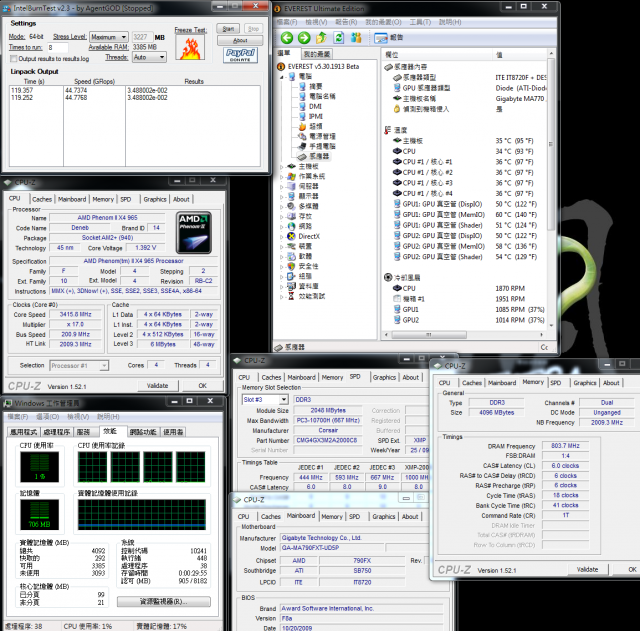This screenshot has height=631, width=640.
Task: Click the shield security node icon in EVEREST
Action: click(x=291, y=266)
